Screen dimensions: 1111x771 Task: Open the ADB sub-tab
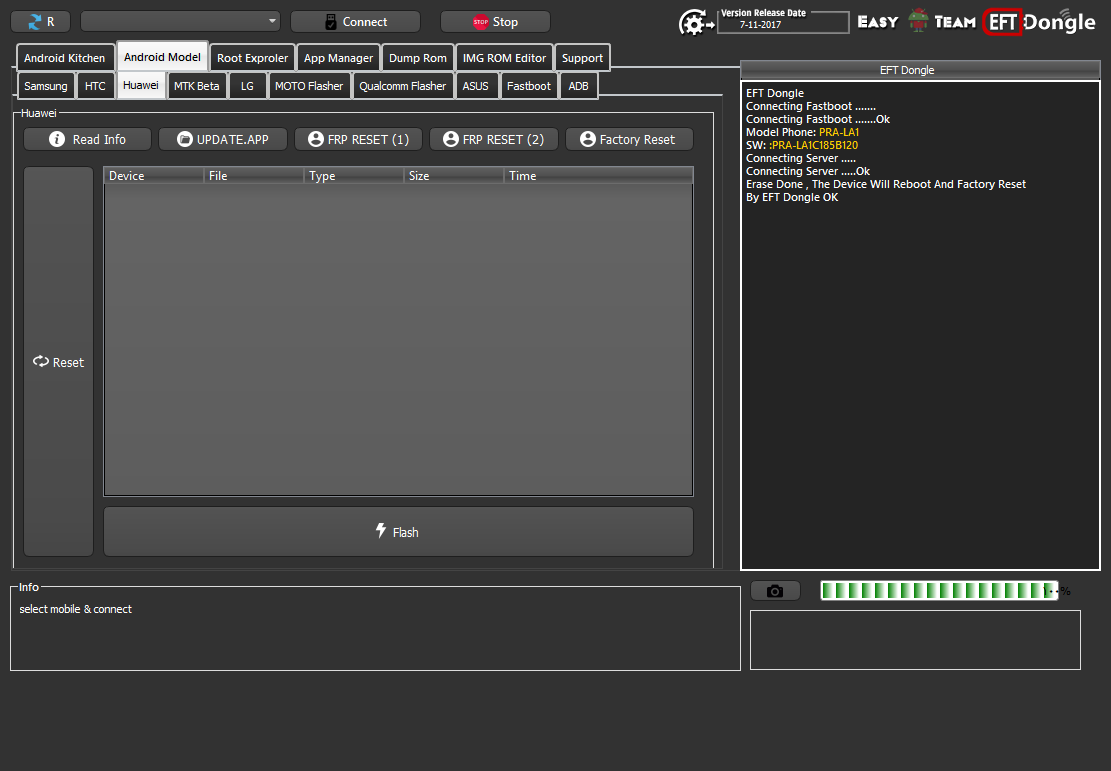tap(578, 86)
